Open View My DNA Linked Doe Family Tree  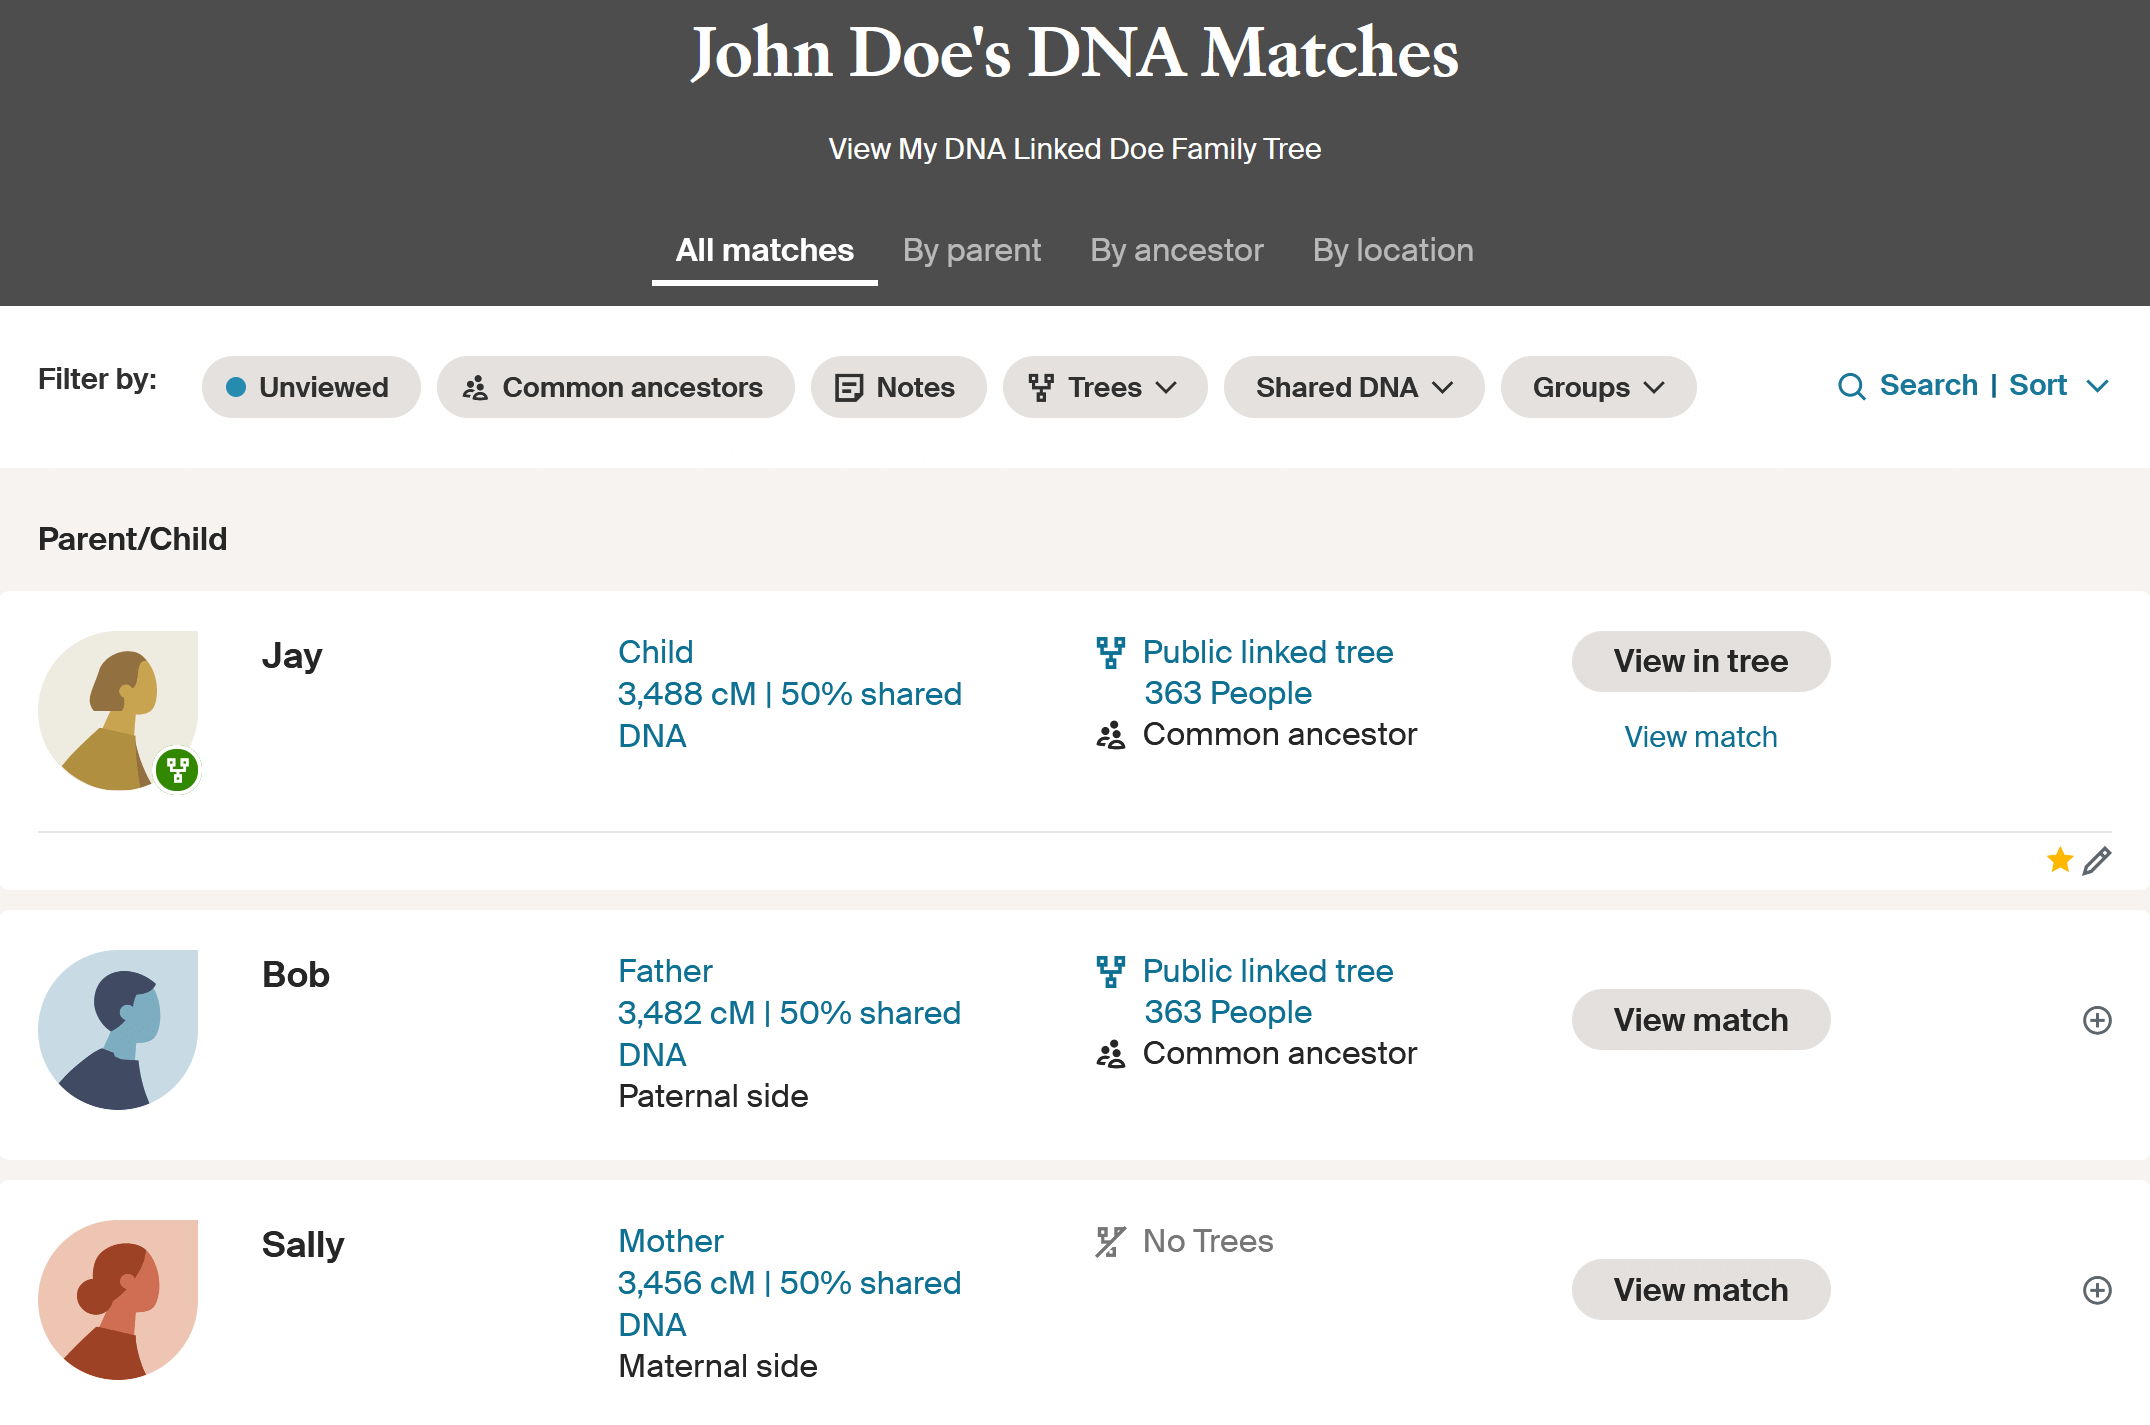tap(1074, 148)
